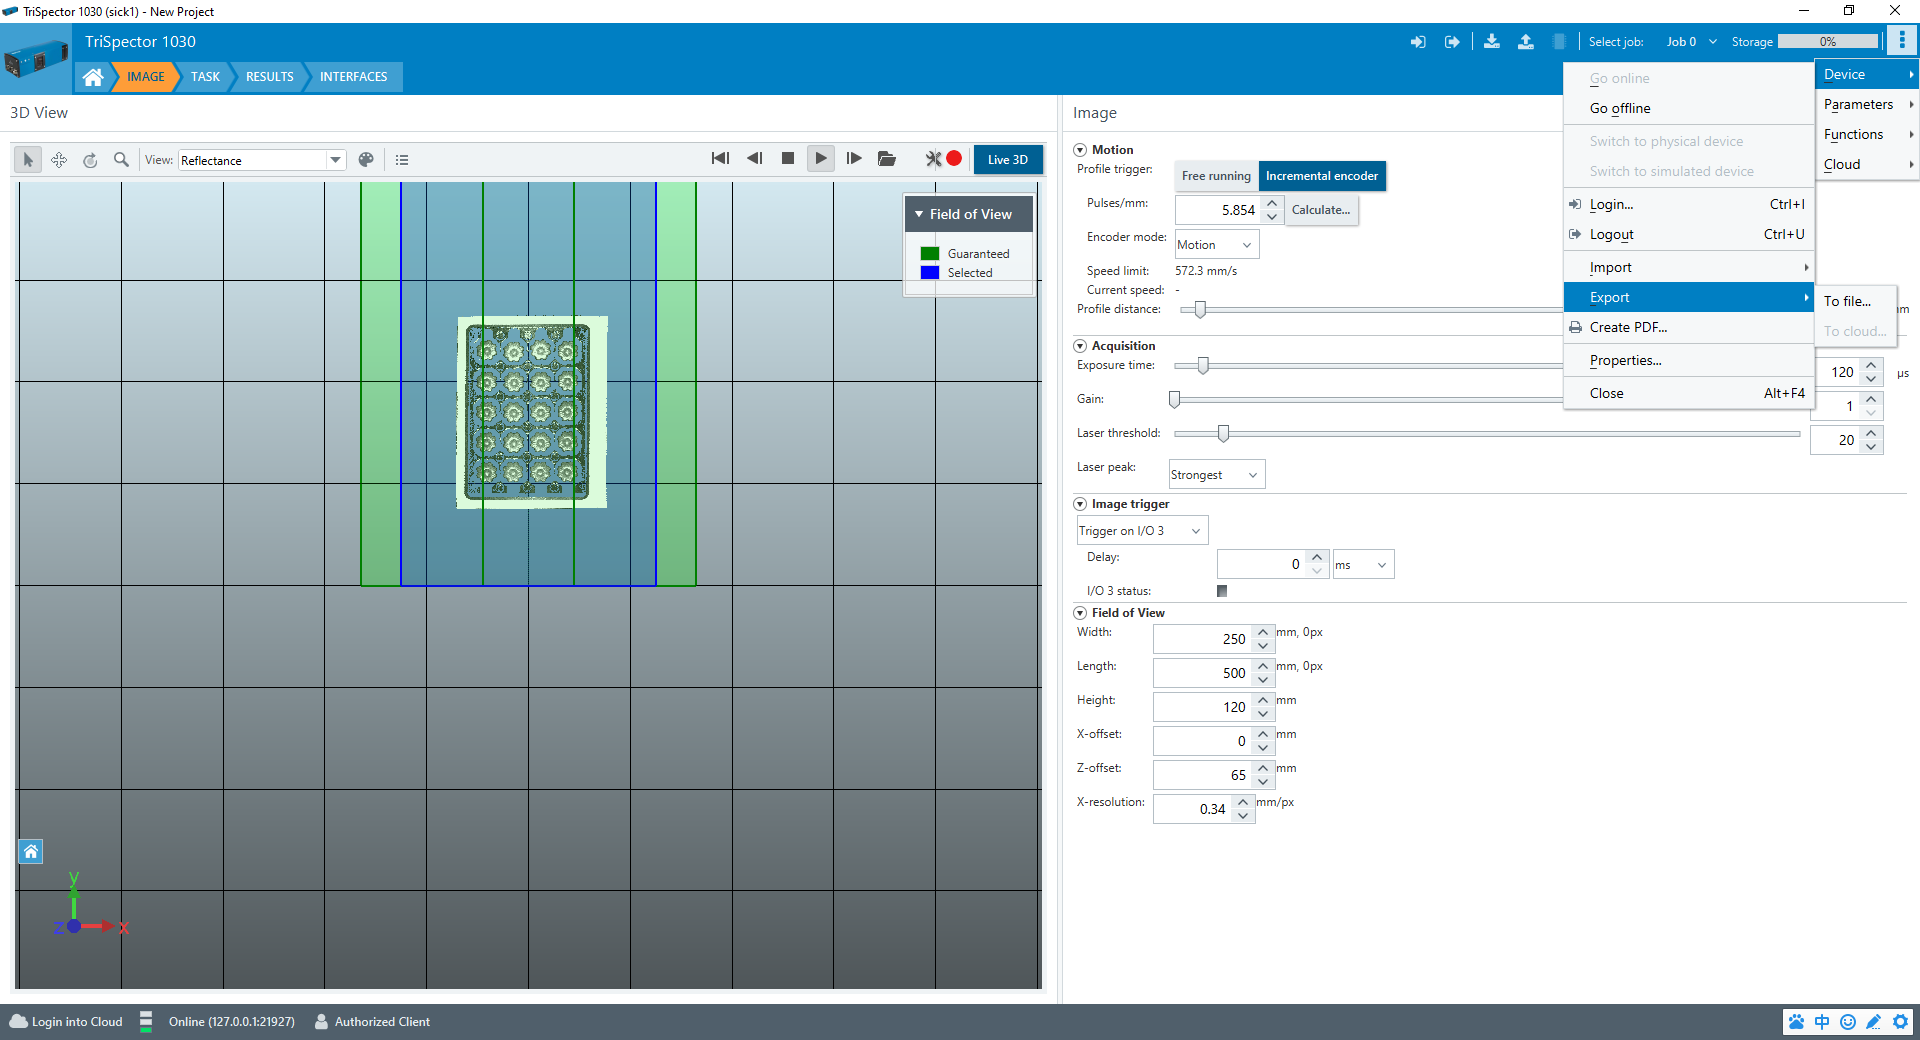1920x1040 pixels.
Task: Step to next image
Action: (x=854, y=159)
